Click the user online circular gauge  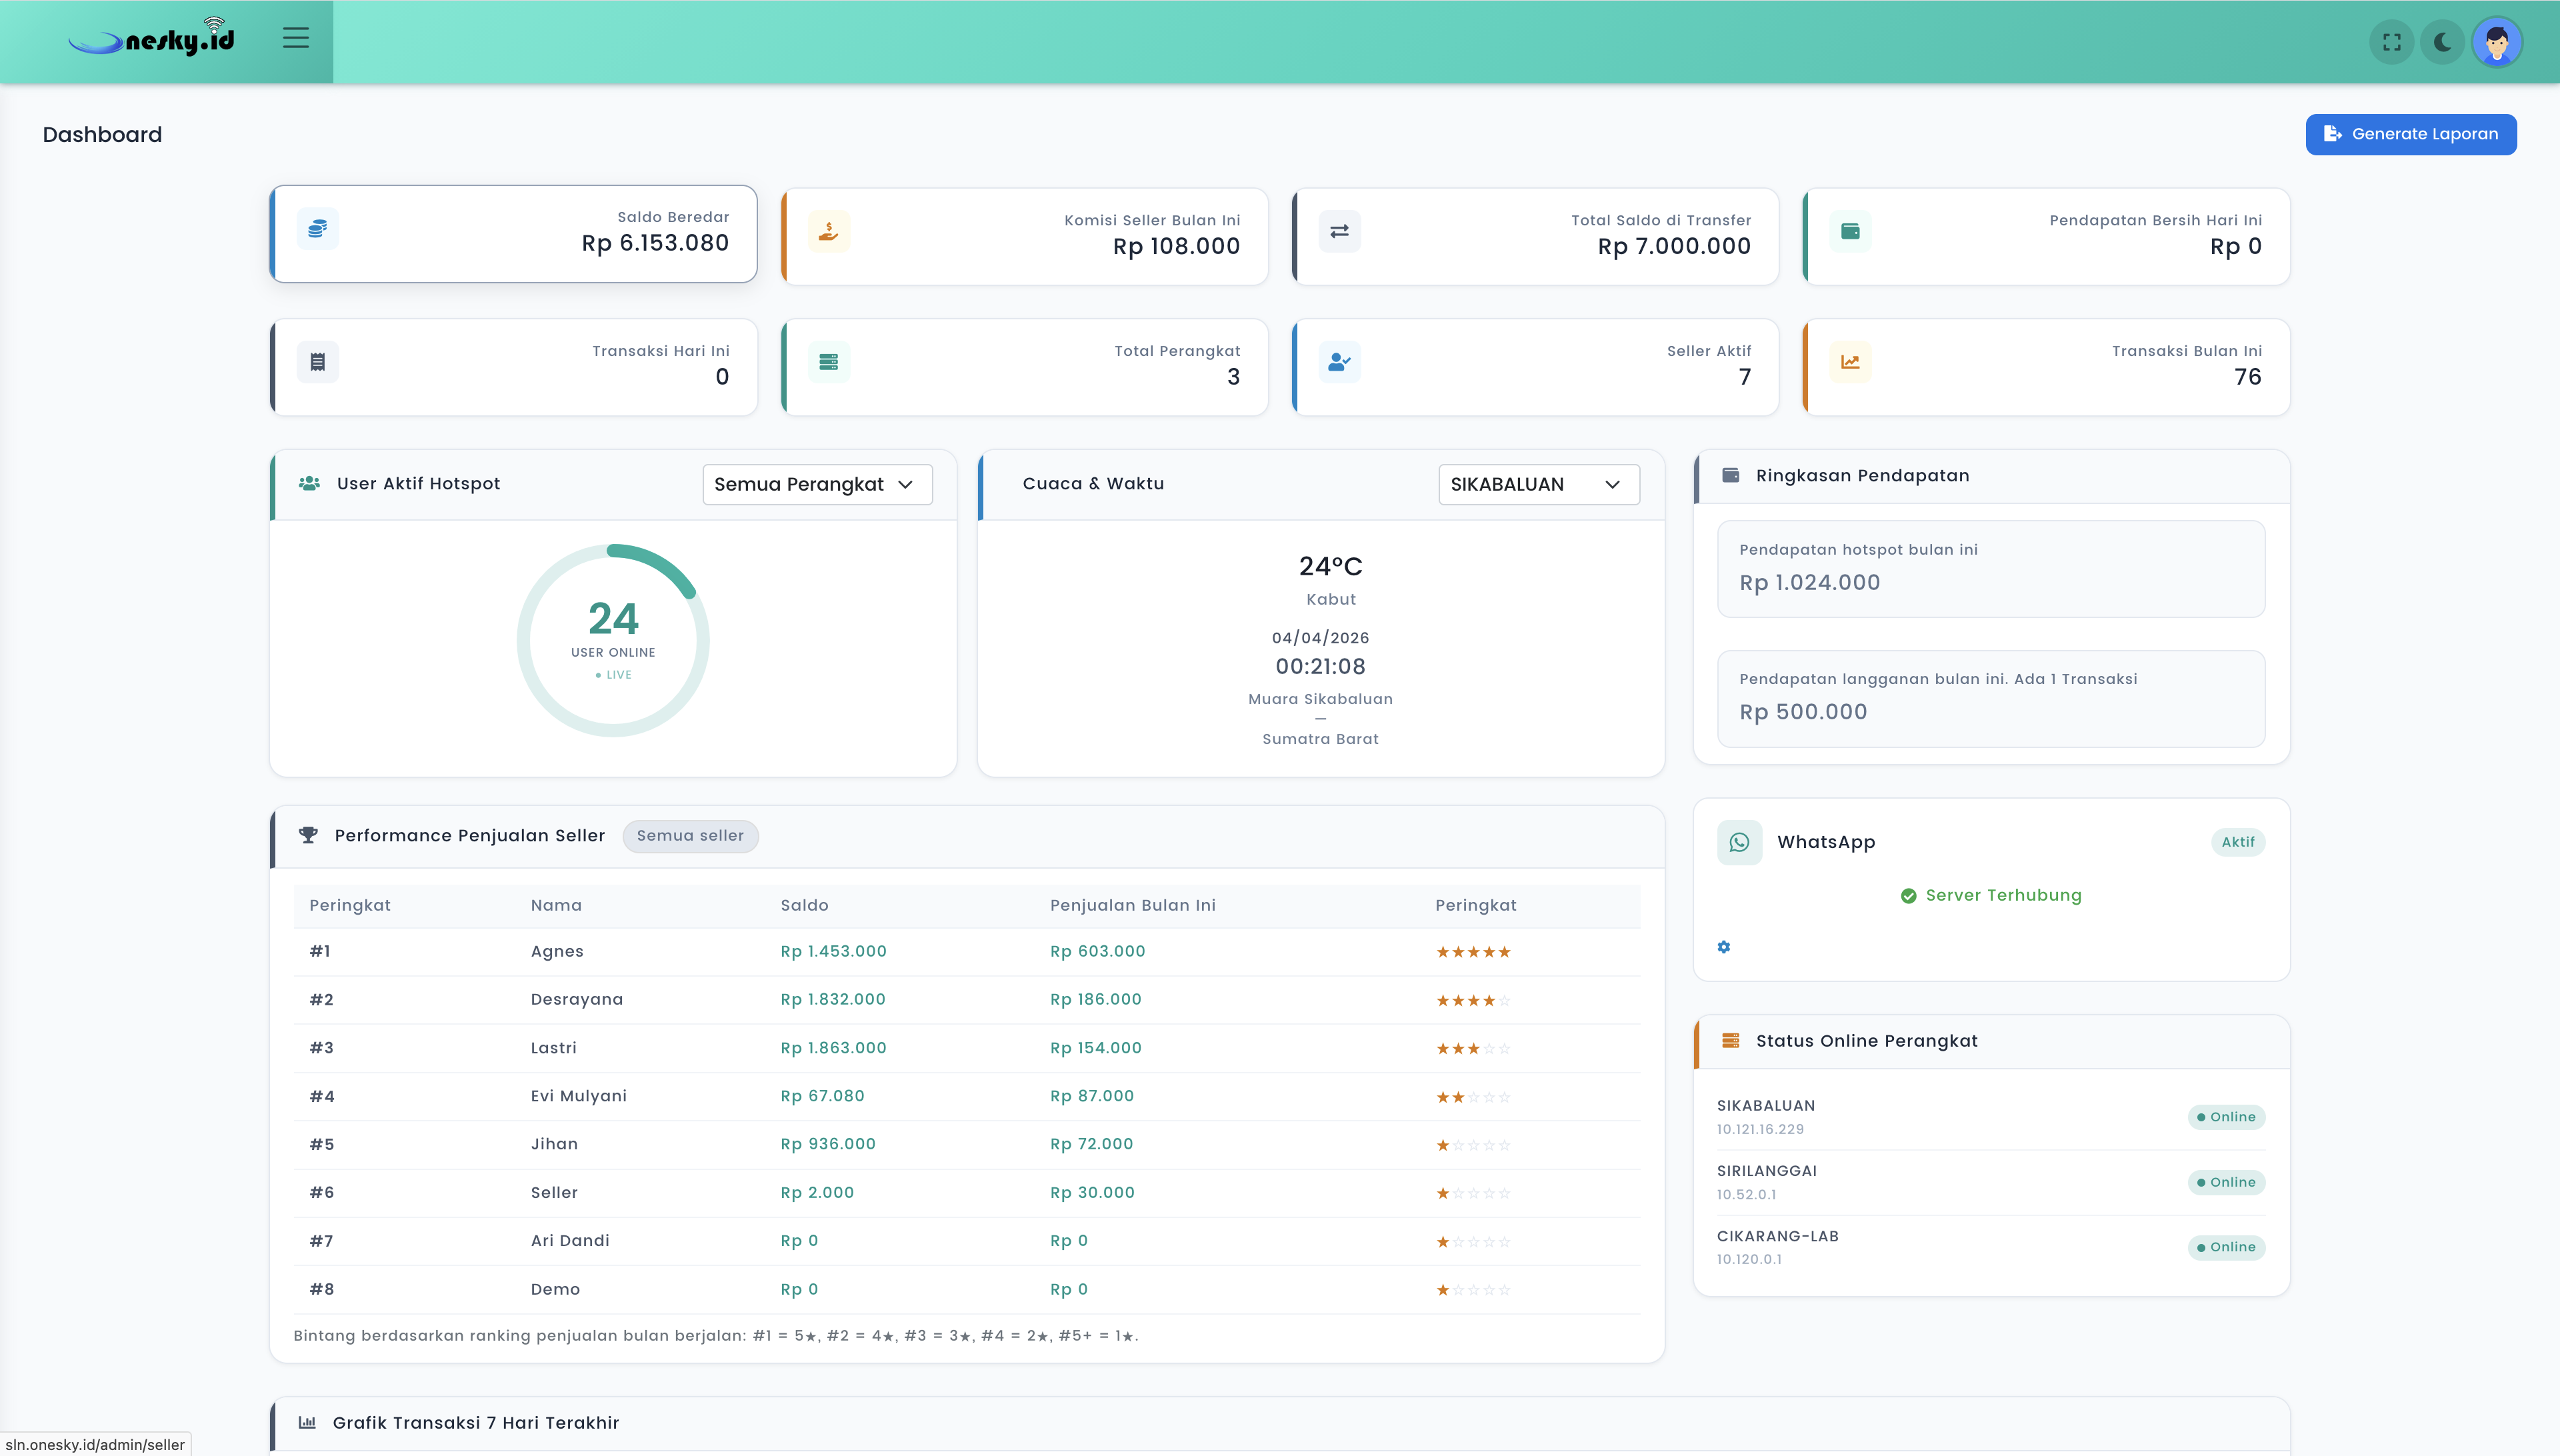[613, 640]
